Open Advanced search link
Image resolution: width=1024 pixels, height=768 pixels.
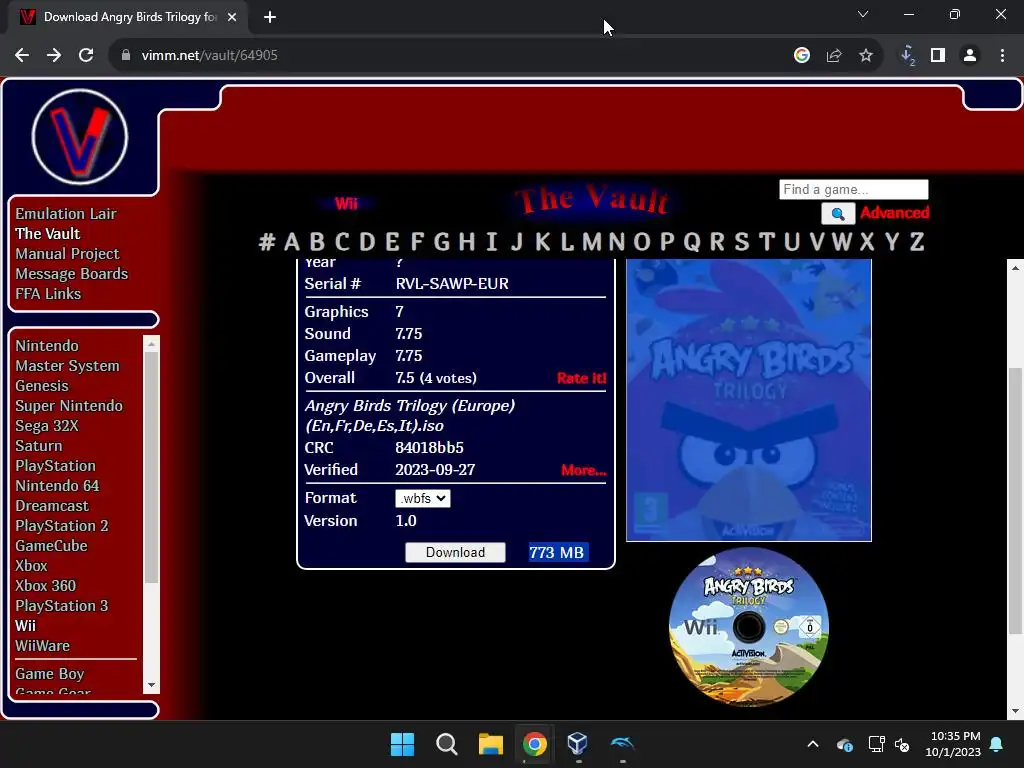point(895,213)
